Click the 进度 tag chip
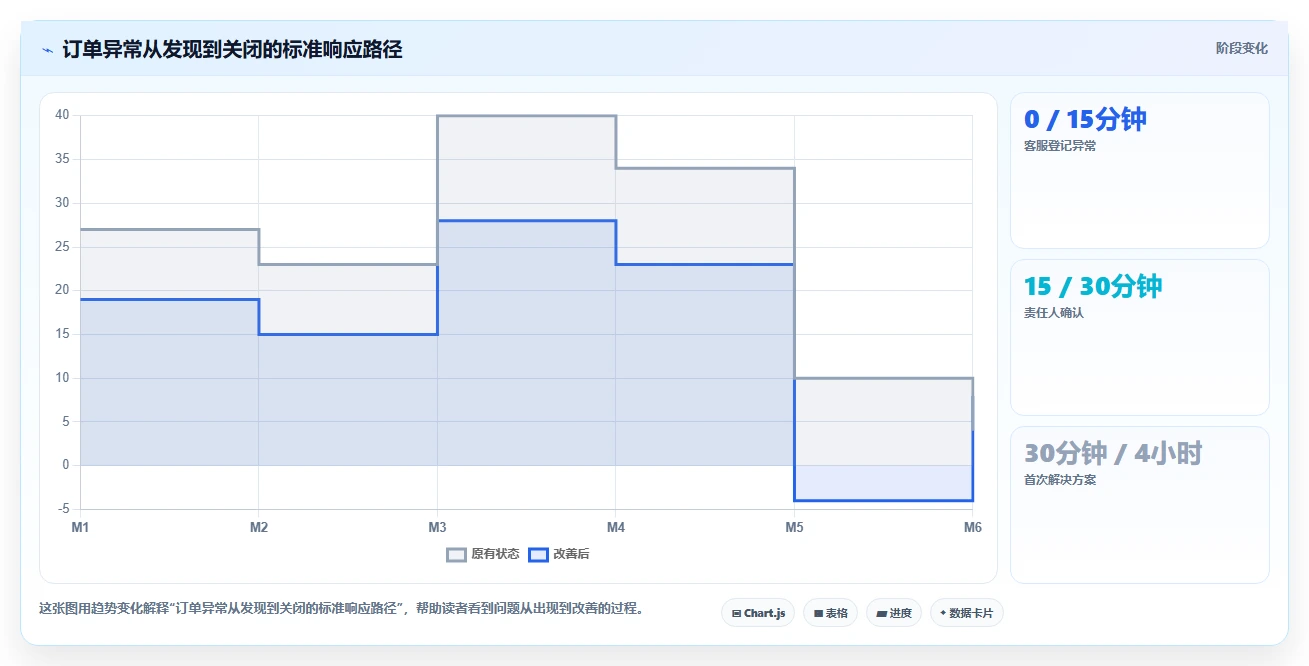Screen dimensions: 1309x666 (x=894, y=613)
